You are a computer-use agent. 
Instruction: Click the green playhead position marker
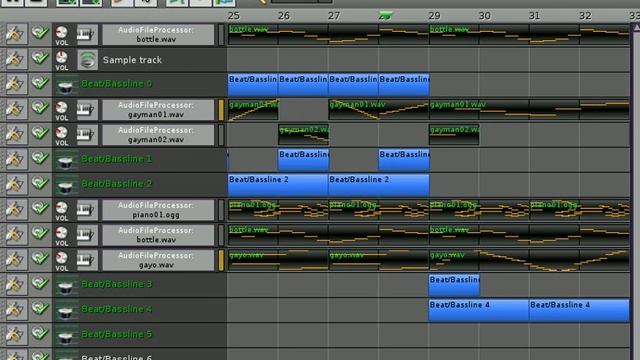(x=385, y=16)
